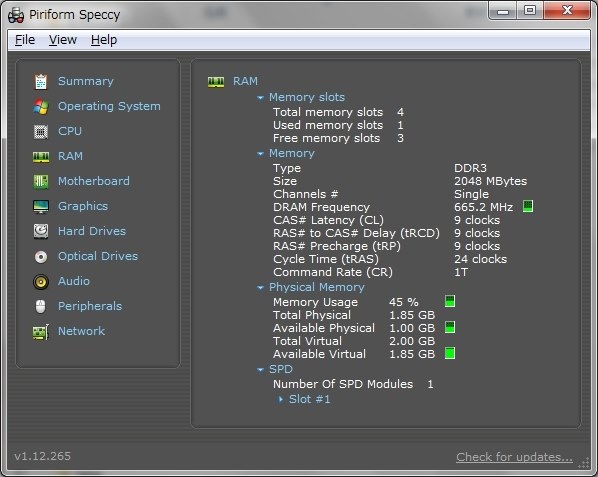Click the CAS# Latency (CL) label
This screenshot has height=477, width=598.
(328, 220)
